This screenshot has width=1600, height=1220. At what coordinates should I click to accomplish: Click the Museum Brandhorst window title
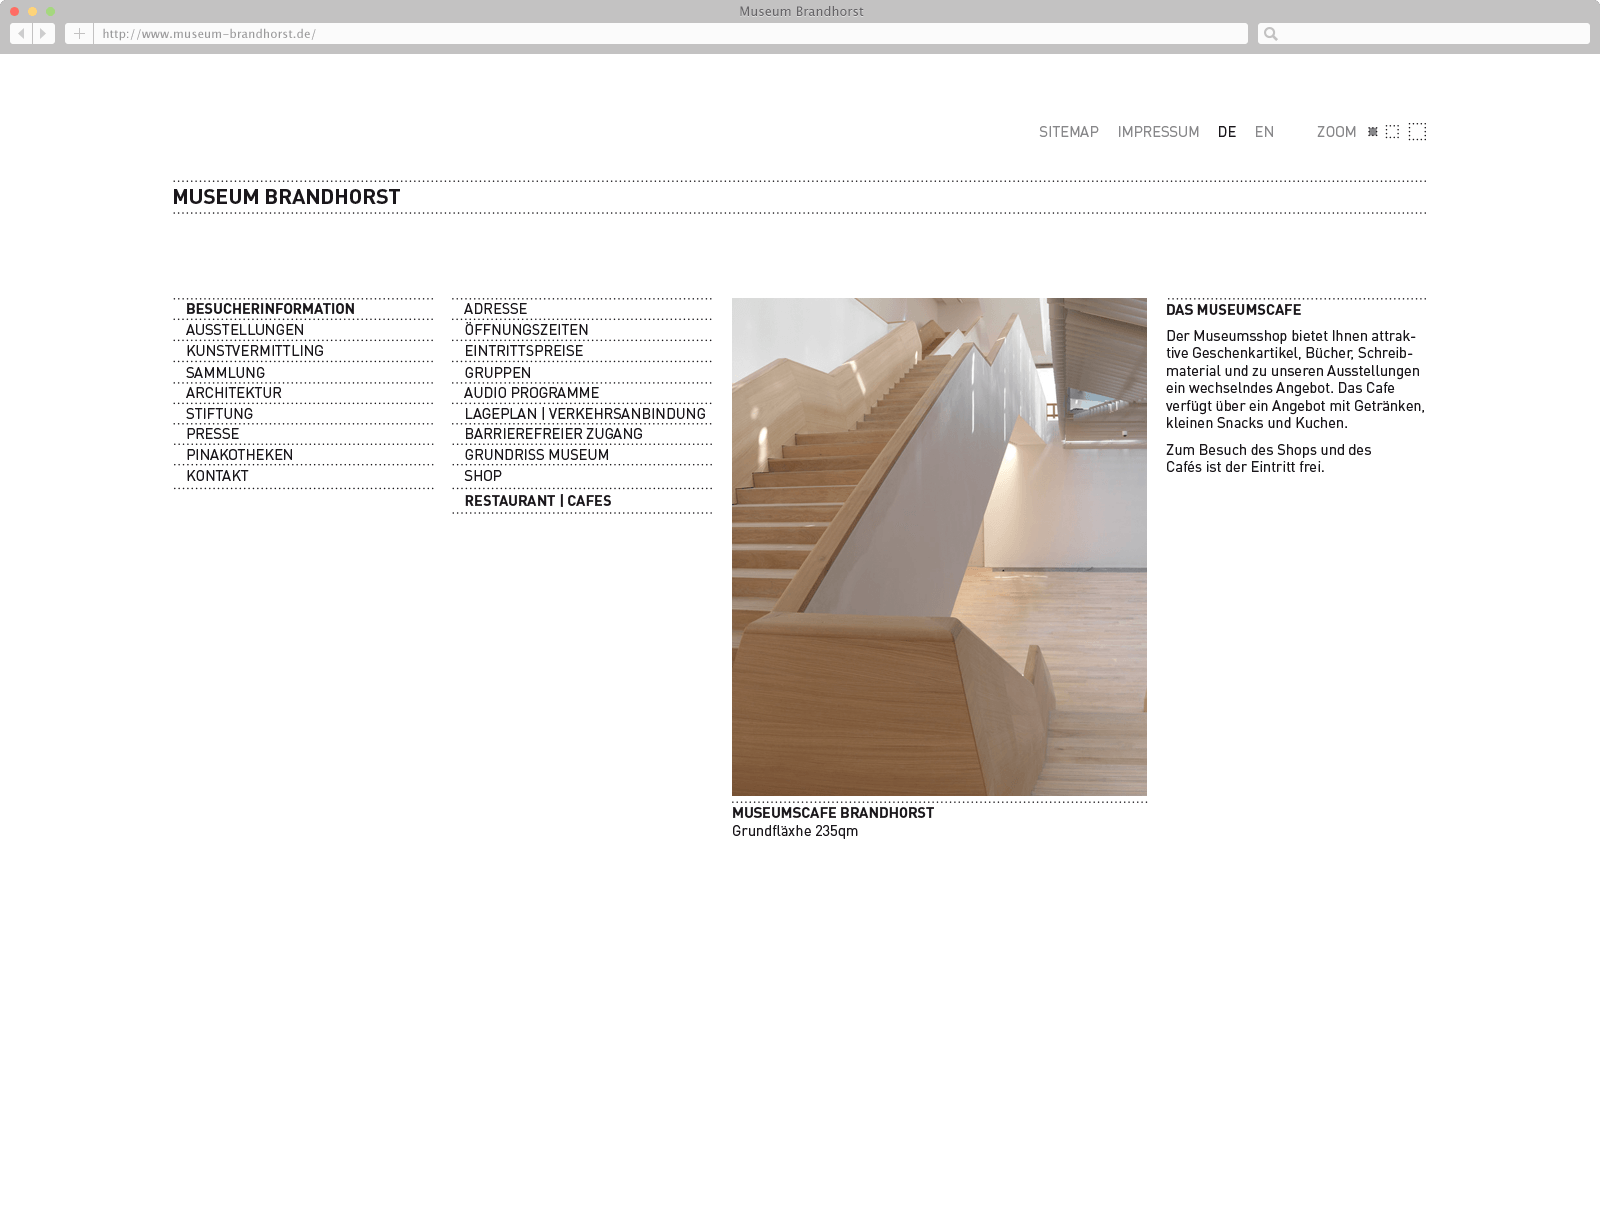point(801,12)
